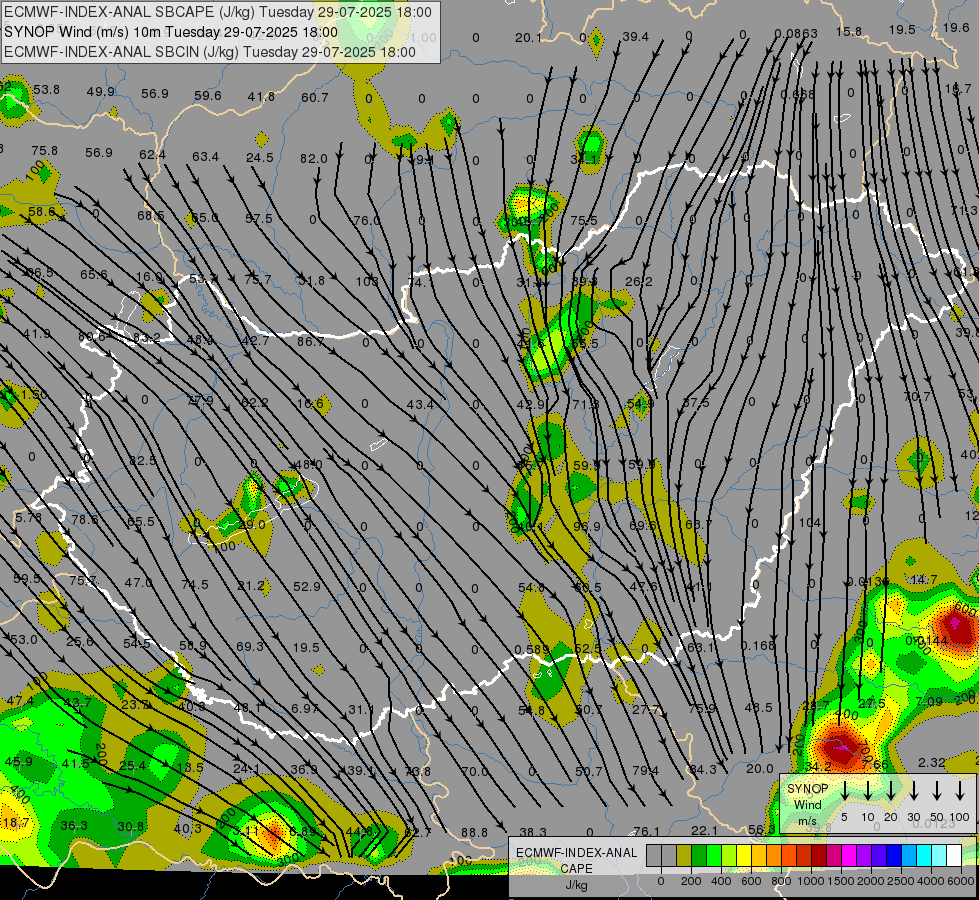The height and width of the screenshot is (900, 979).
Task: Click the wind legend arrow above the 30 label
Action: (913, 791)
